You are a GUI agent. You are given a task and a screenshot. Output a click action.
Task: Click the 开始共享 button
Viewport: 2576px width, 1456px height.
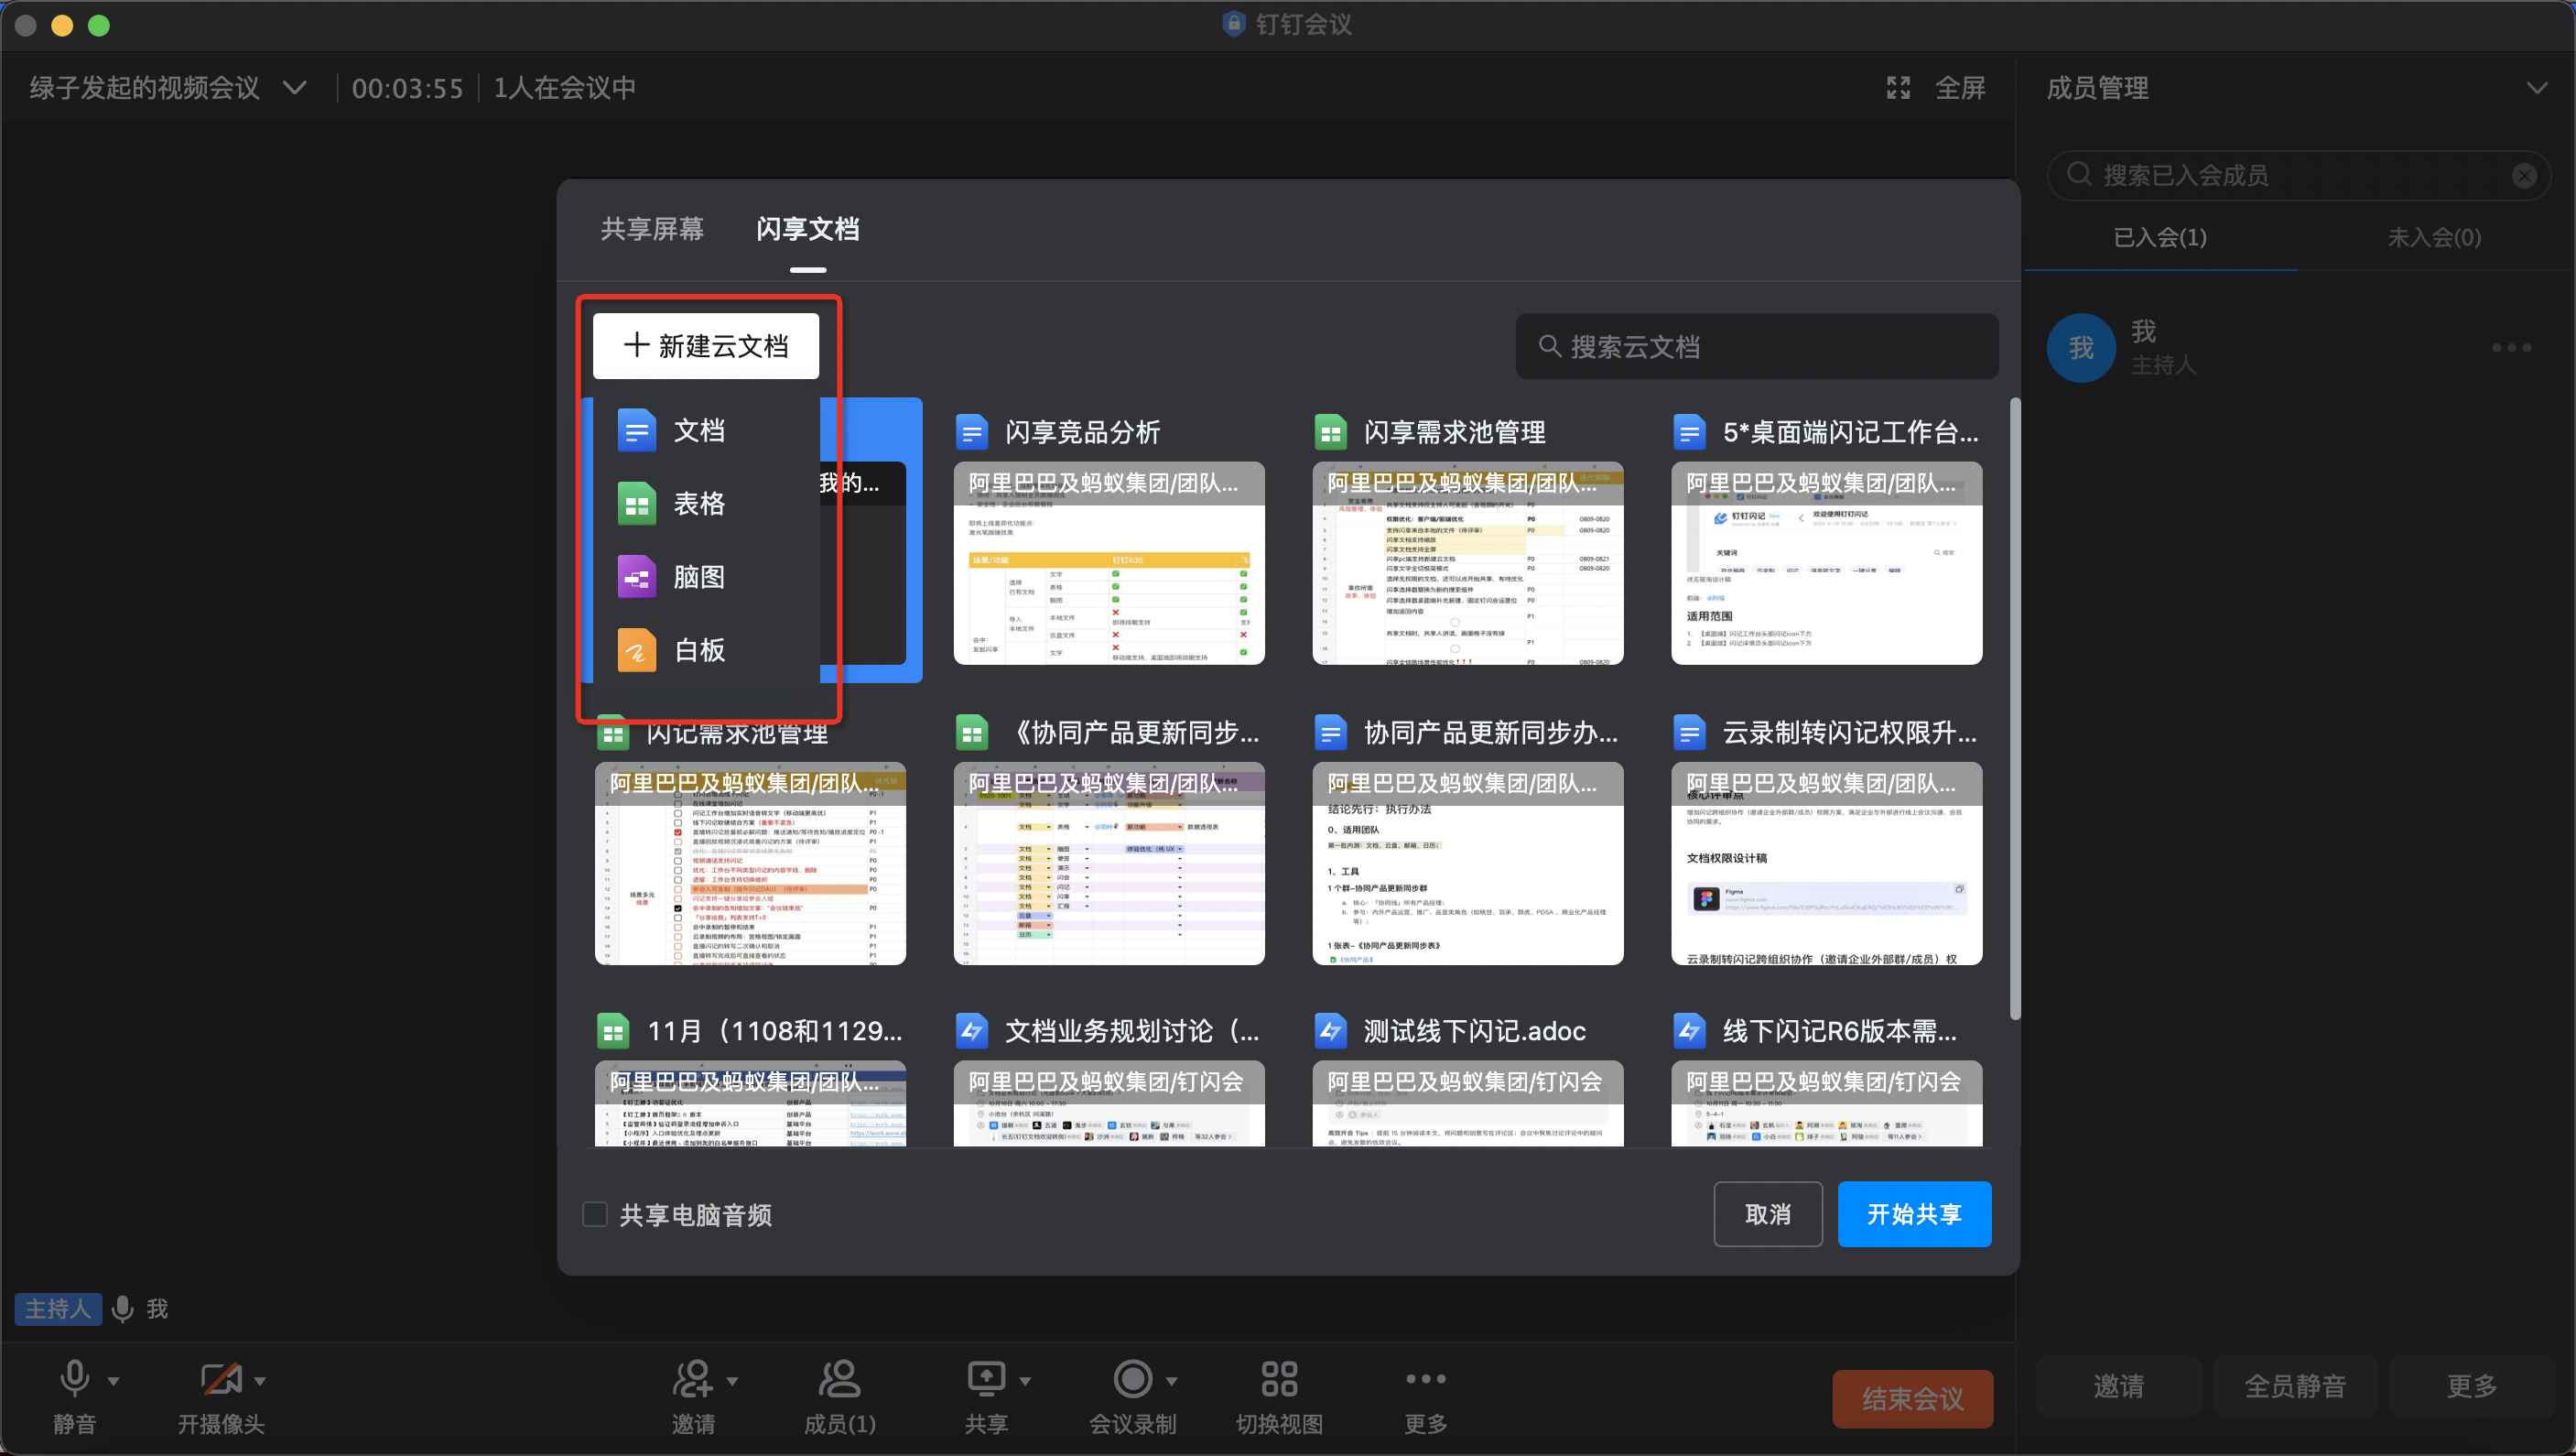1914,1214
